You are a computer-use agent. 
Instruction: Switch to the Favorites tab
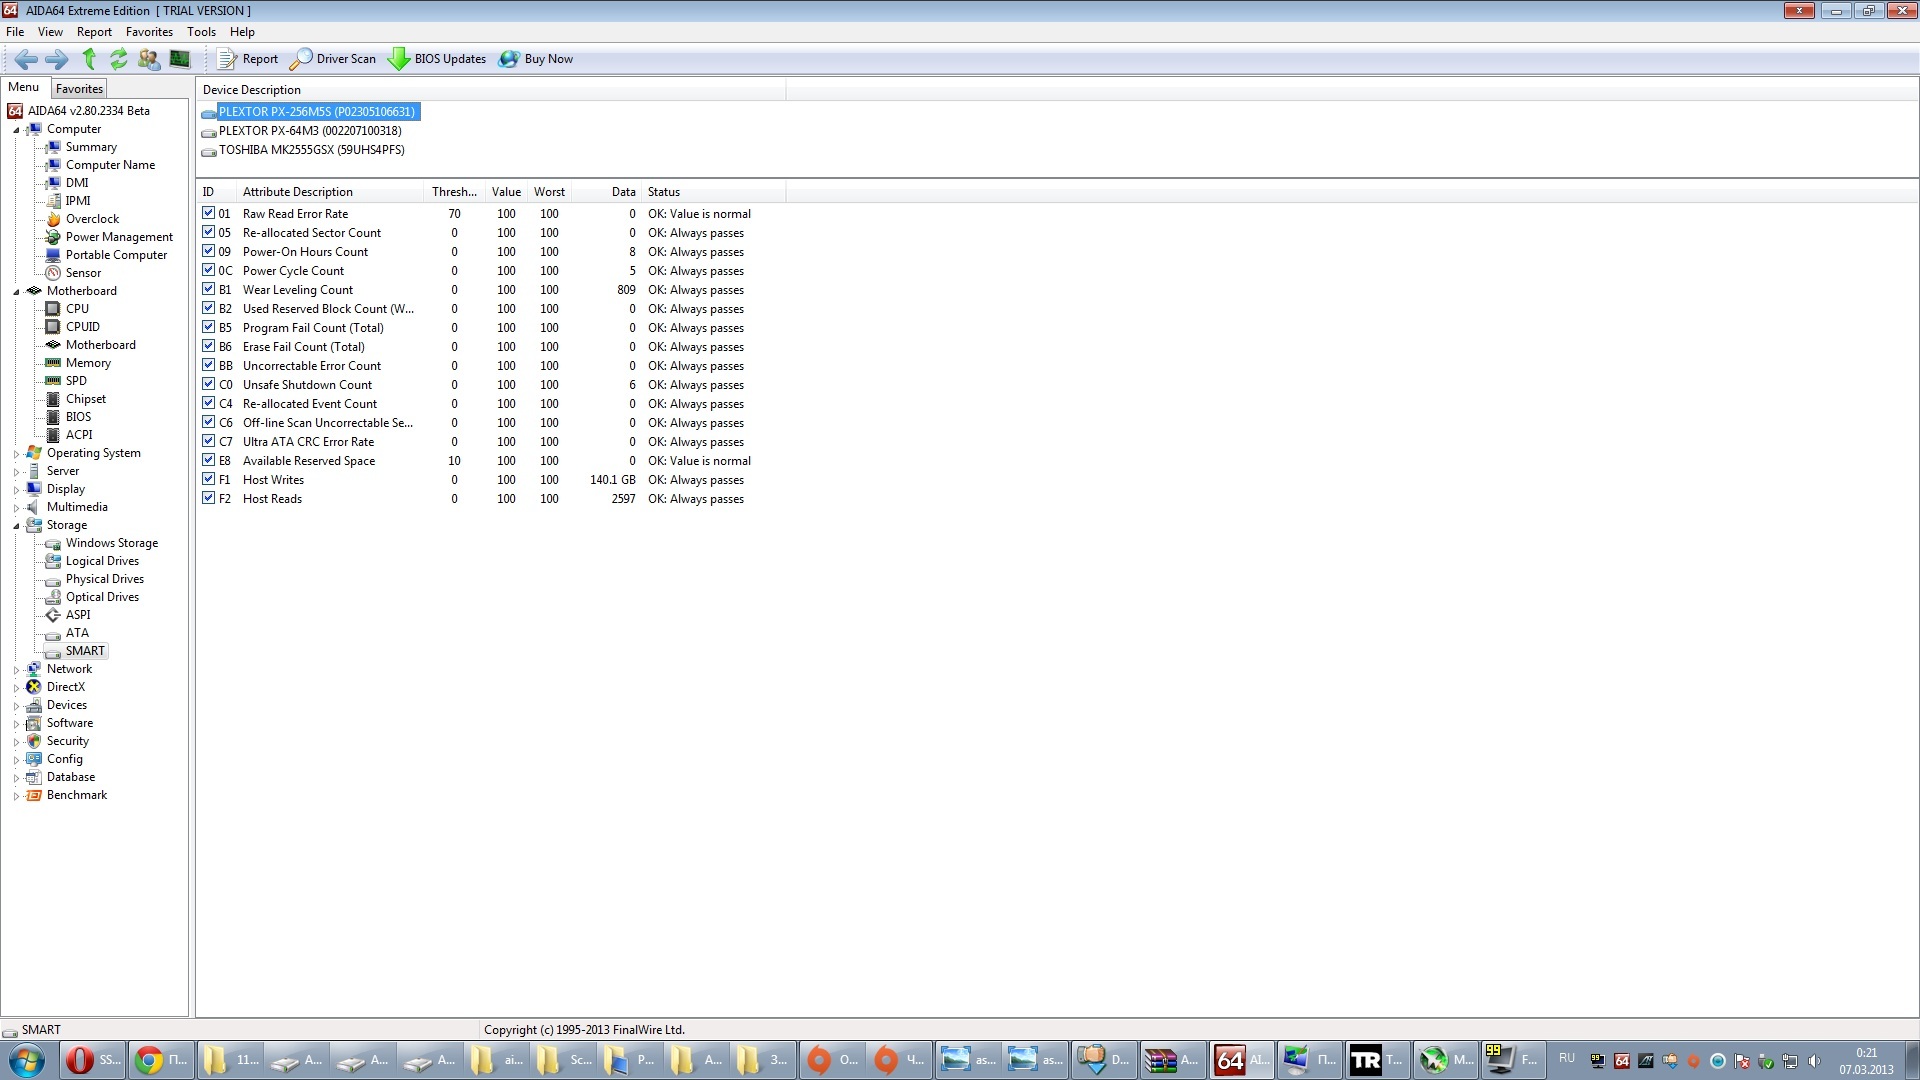click(79, 89)
